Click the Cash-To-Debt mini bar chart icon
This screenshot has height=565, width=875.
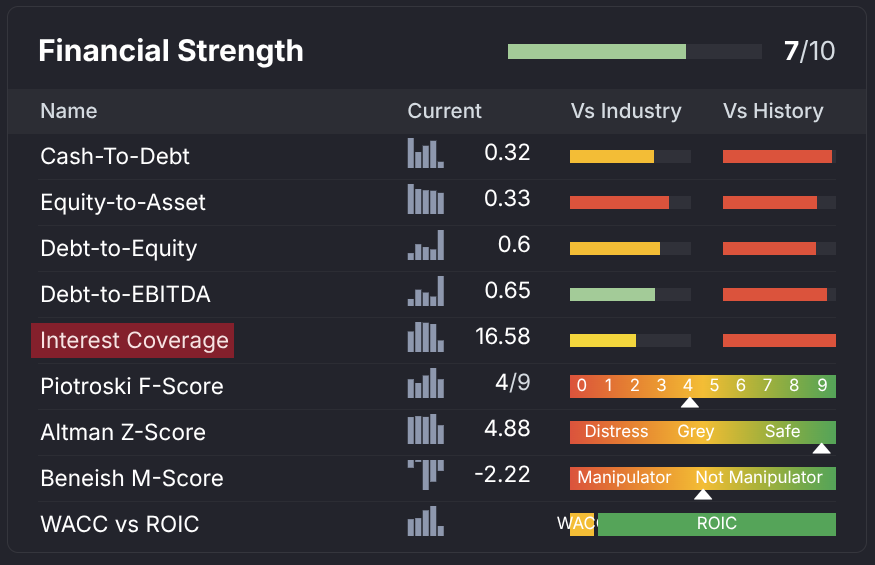425,154
